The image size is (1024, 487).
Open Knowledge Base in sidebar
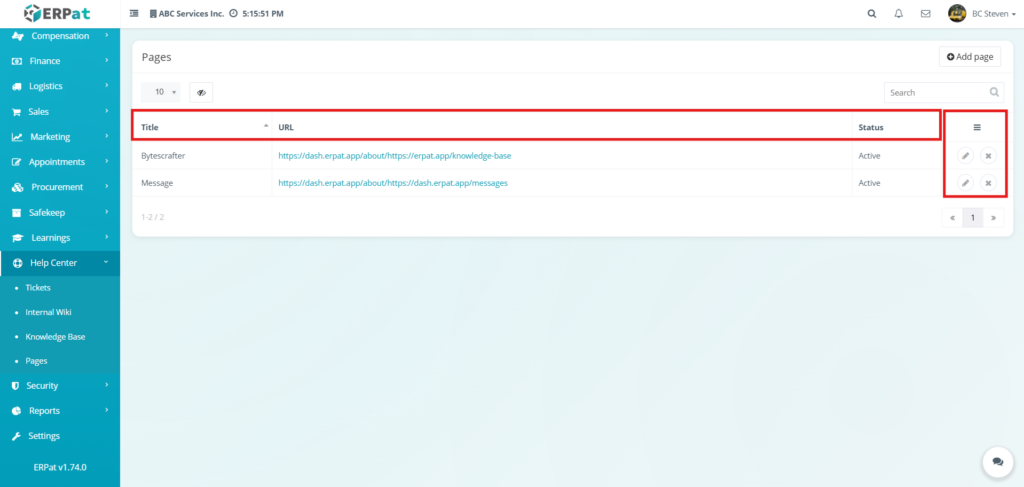[55, 337]
